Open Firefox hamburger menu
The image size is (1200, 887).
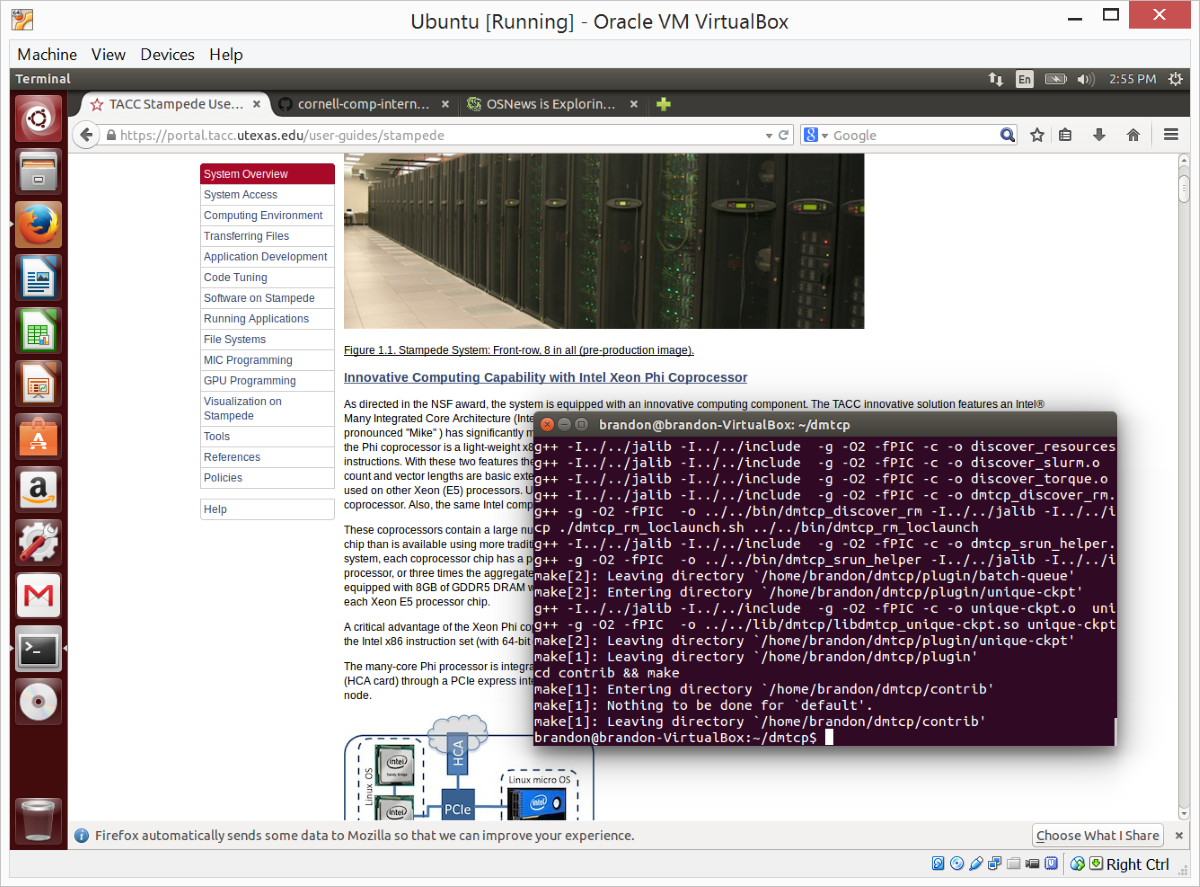1171,135
